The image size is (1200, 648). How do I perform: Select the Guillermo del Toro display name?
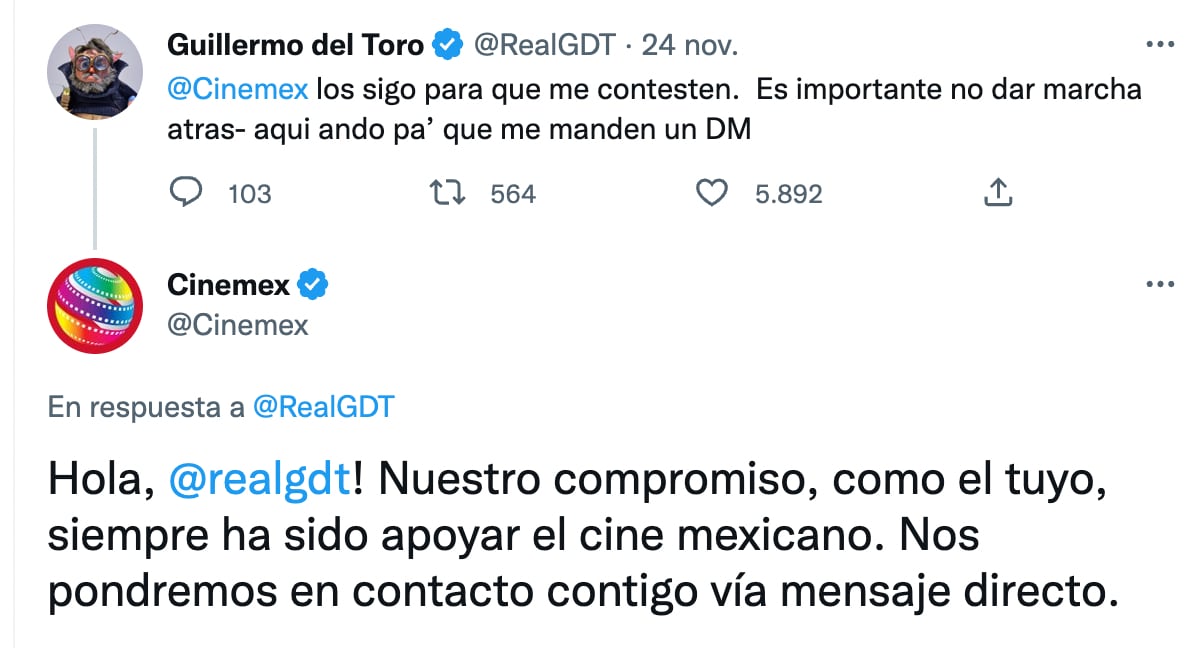(x=297, y=42)
